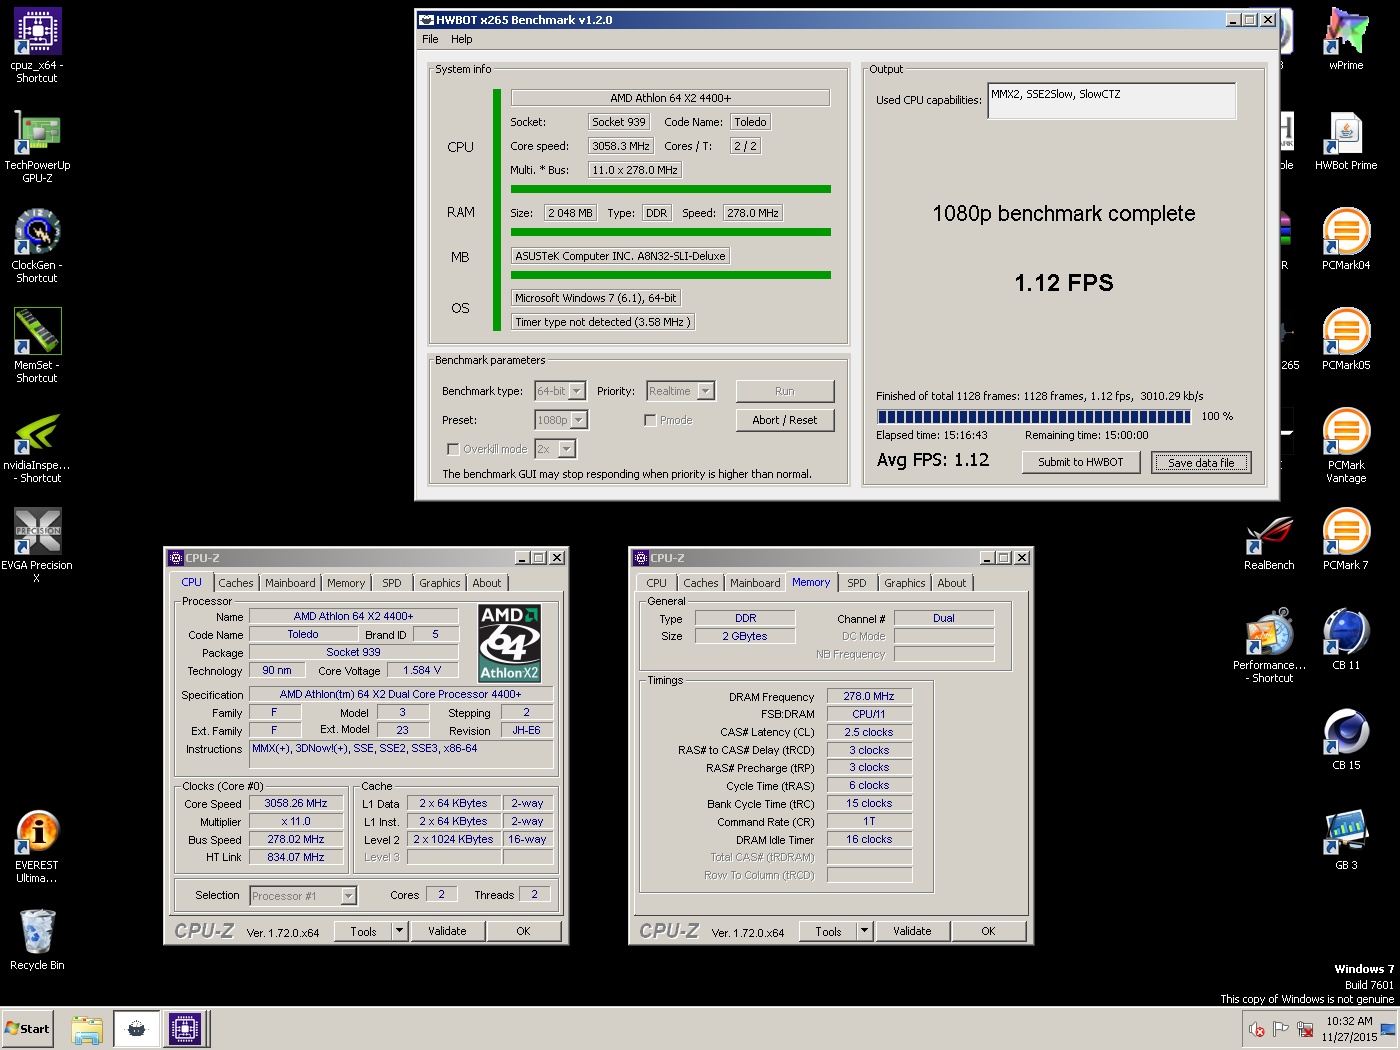The width and height of the screenshot is (1400, 1050).
Task: Open the PCMark04 desktop icon
Action: coord(1346,238)
